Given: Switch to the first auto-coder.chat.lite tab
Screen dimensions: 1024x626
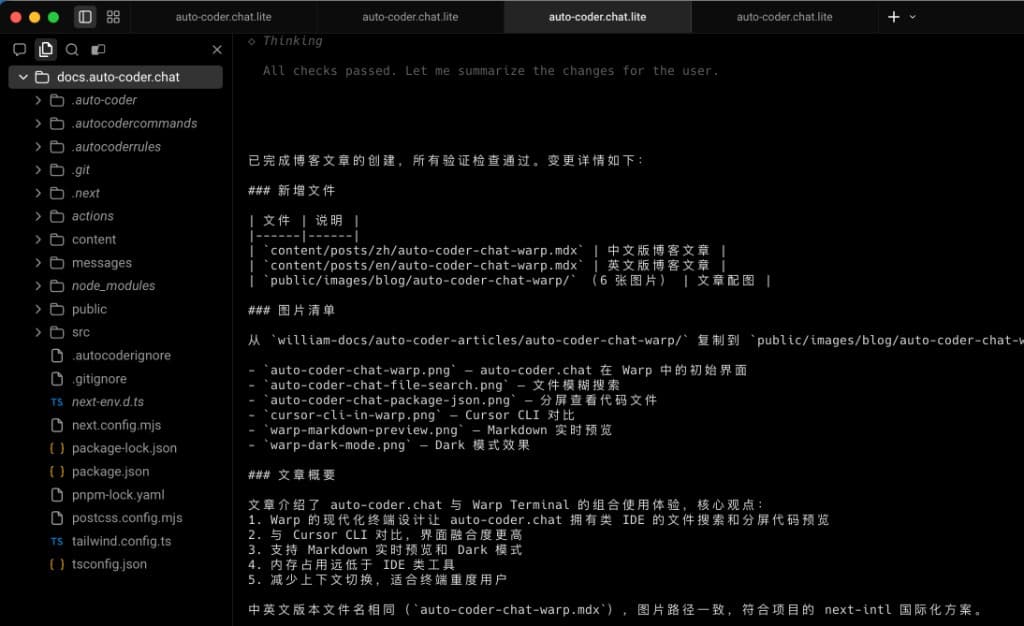Looking at the screenshot, I should click(223, 17).
